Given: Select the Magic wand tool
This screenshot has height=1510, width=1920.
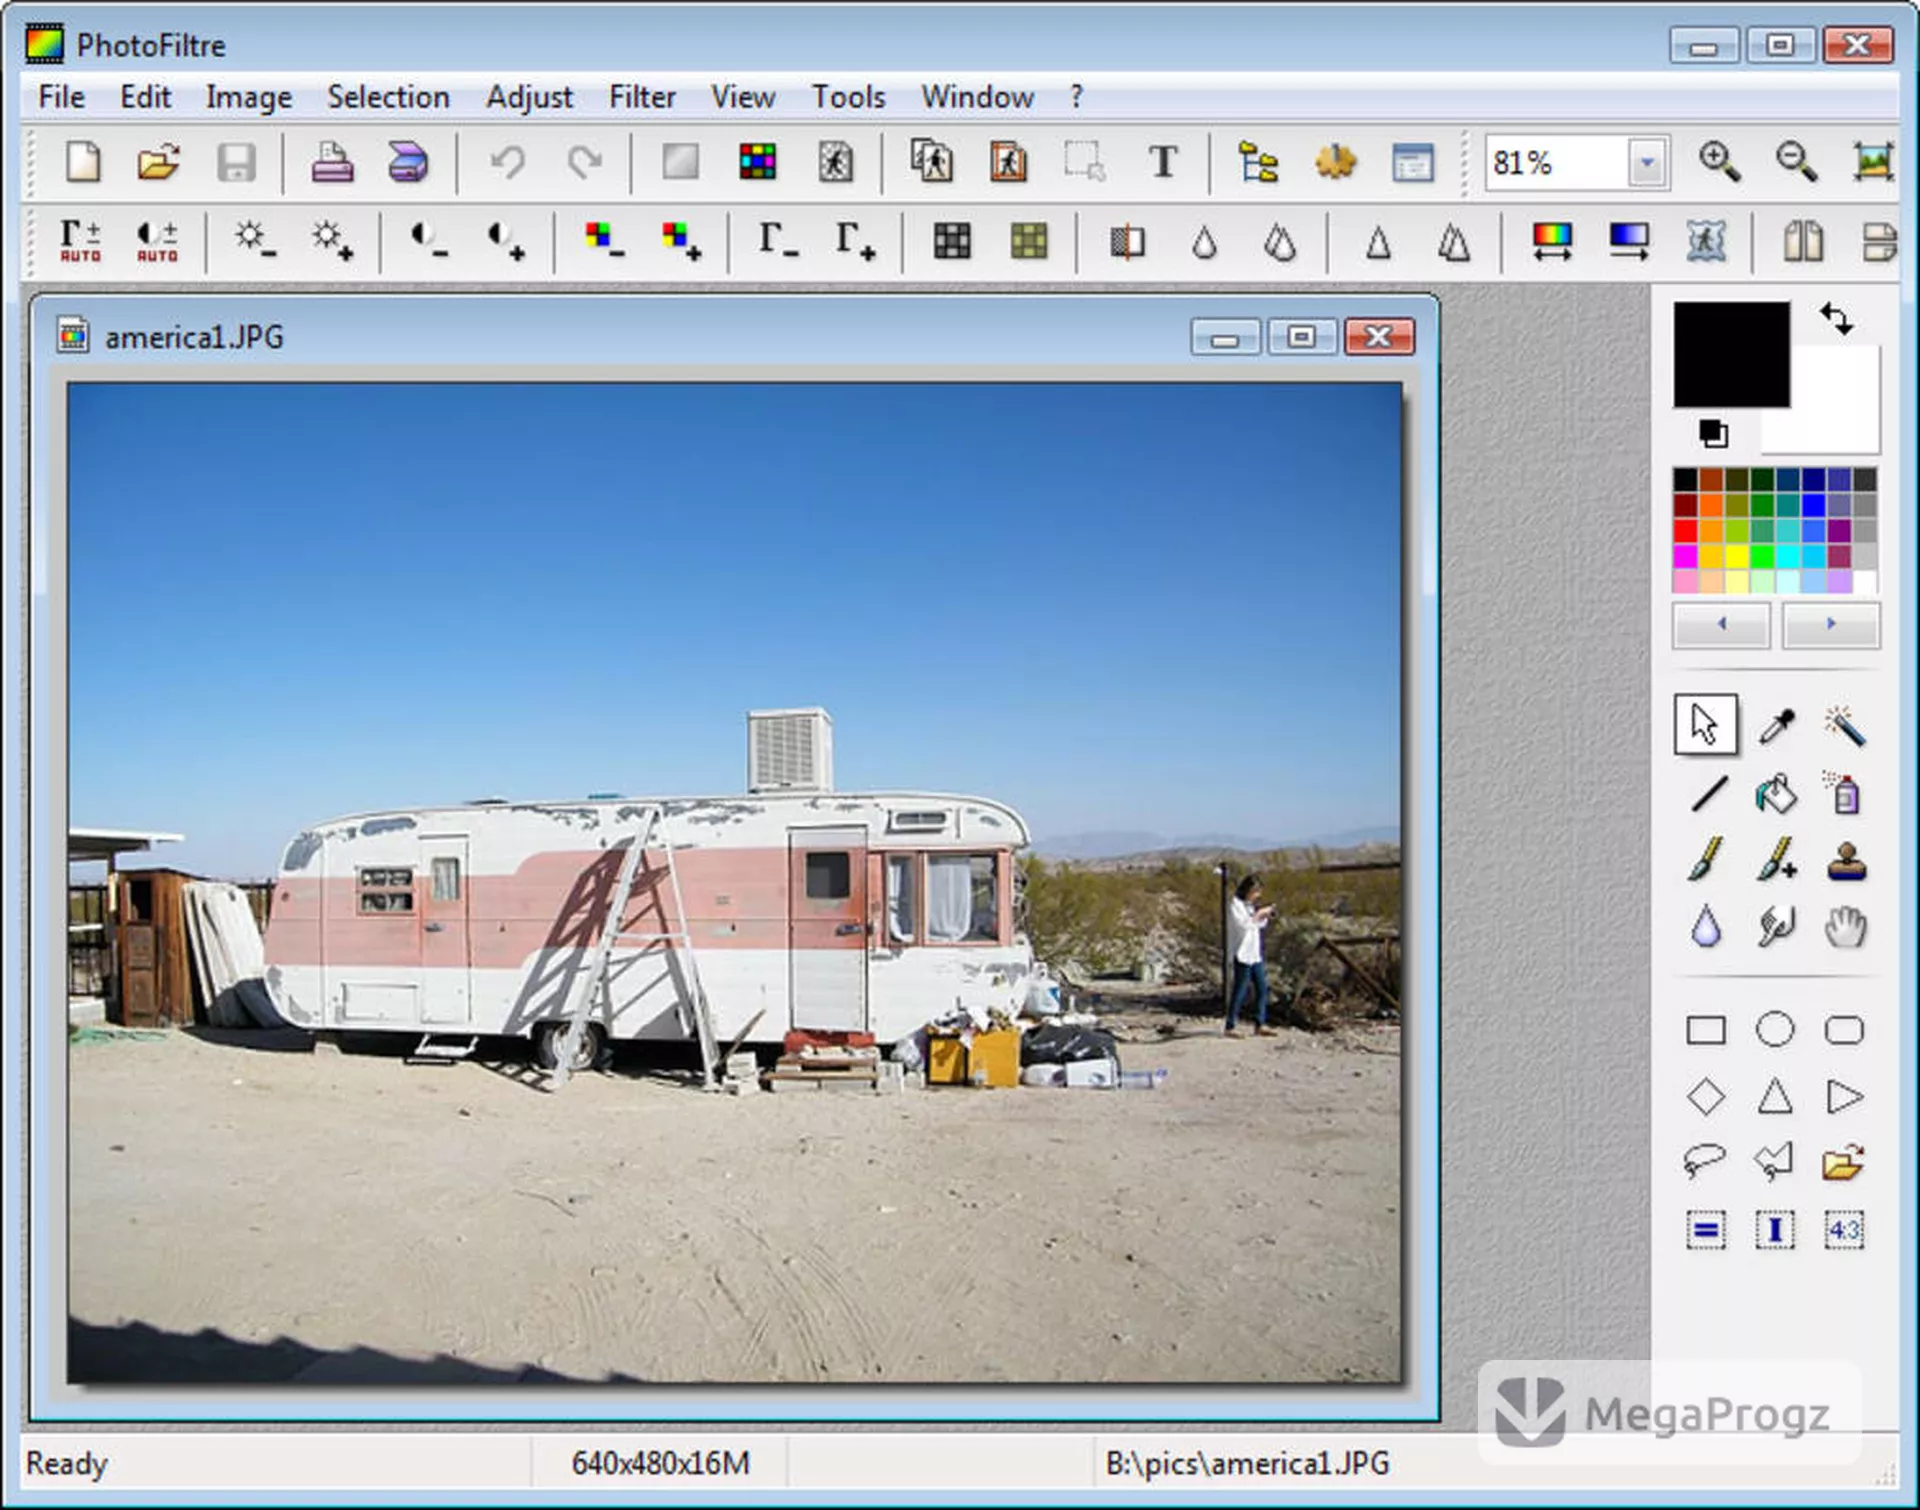Looking at the screenshot, I should pyautogui.click(x=1845, y=726).
